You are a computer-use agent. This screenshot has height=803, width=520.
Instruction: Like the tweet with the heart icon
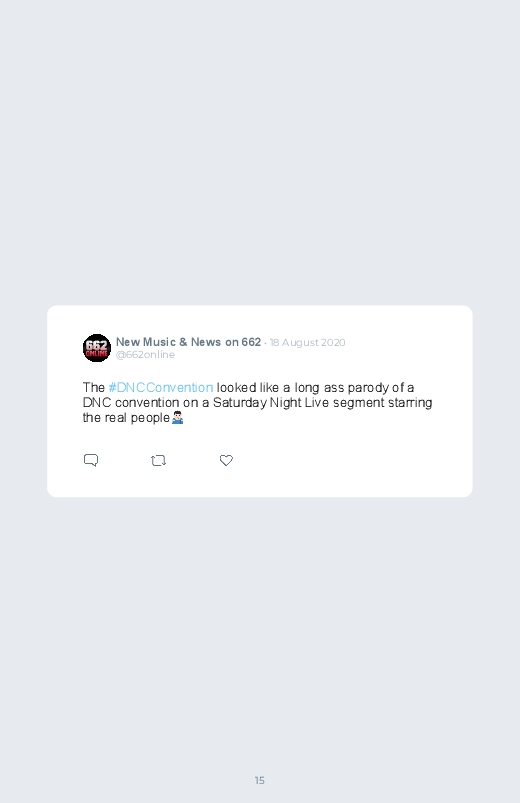[x=226, y=460]
